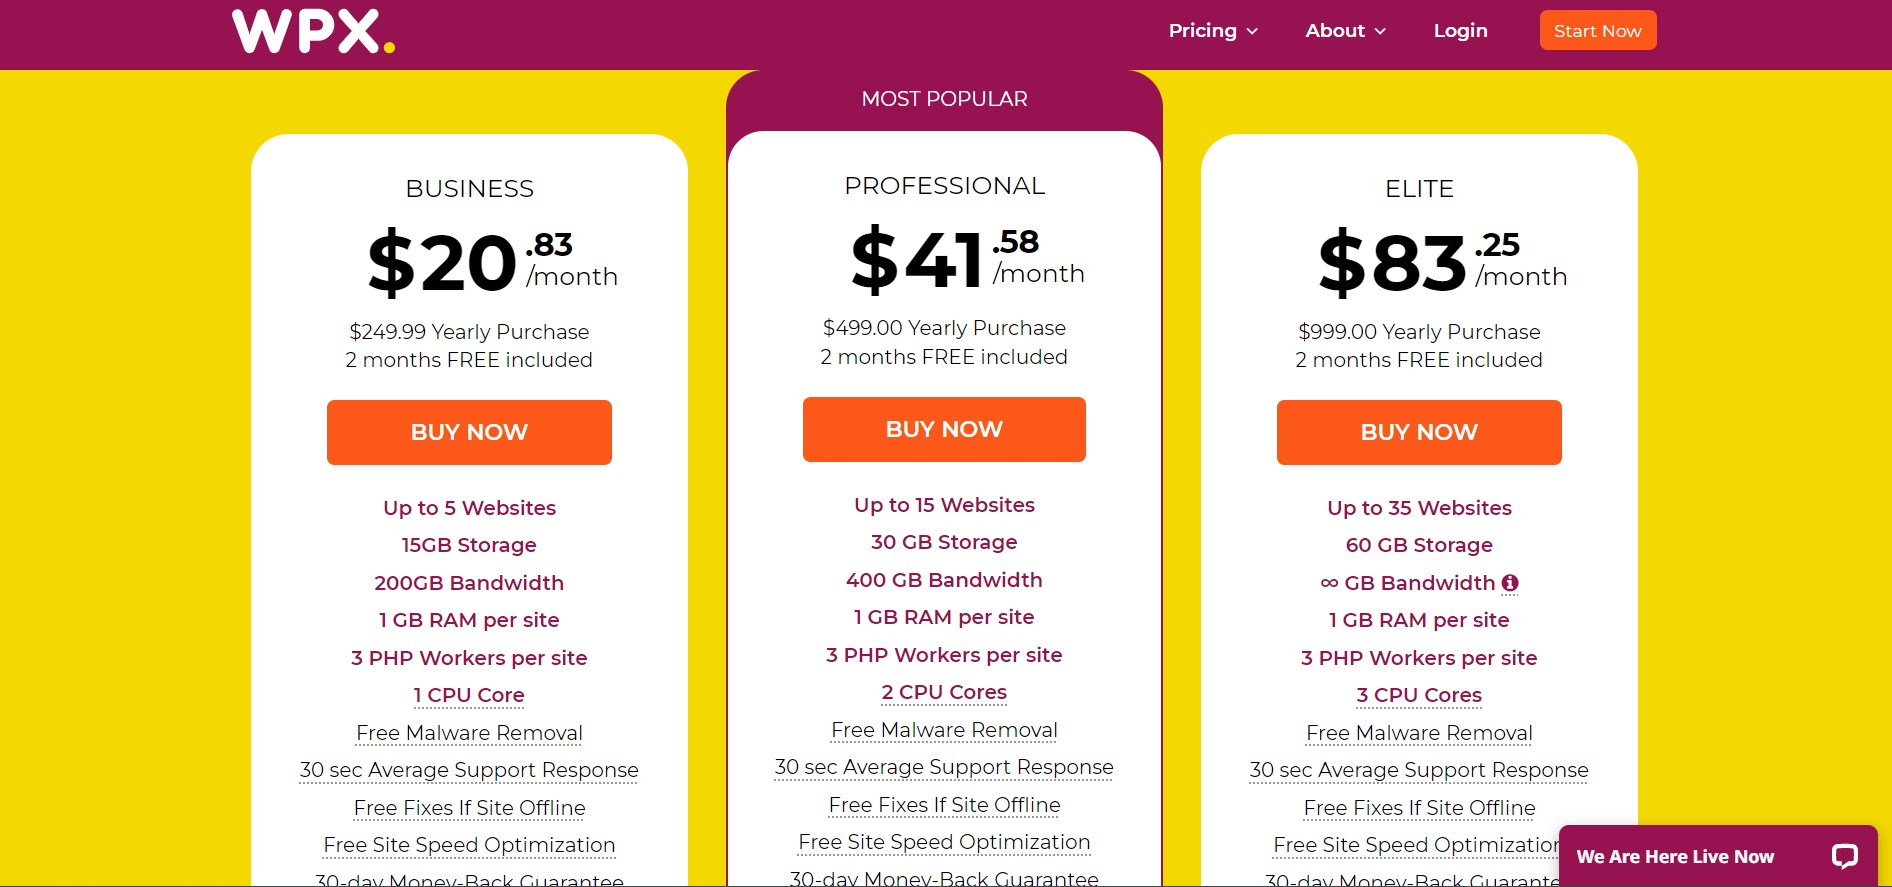Click 3 CPU Cores link under Elite
This screenshot has height=887, width=1892.
pos(1418,695)
